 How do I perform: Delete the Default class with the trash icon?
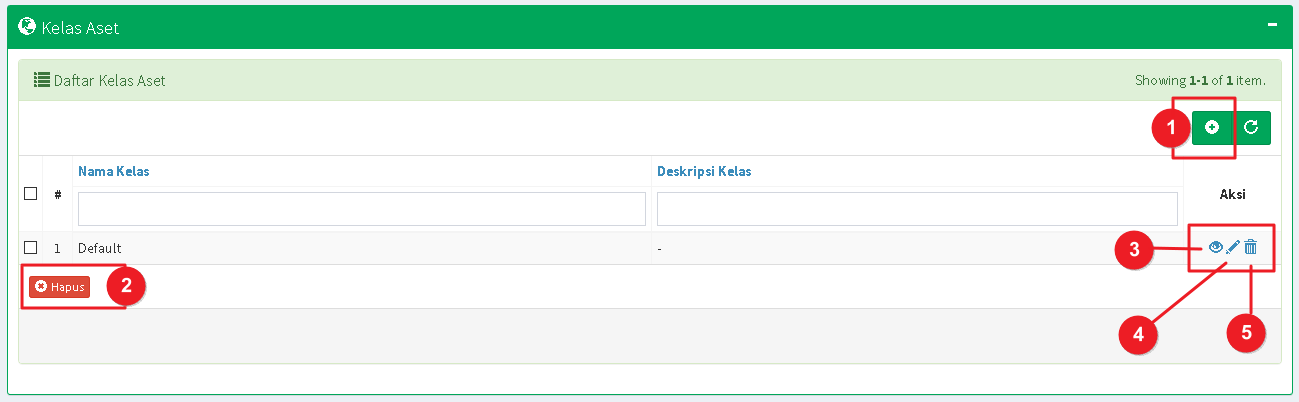click(x=1250, y=247)
